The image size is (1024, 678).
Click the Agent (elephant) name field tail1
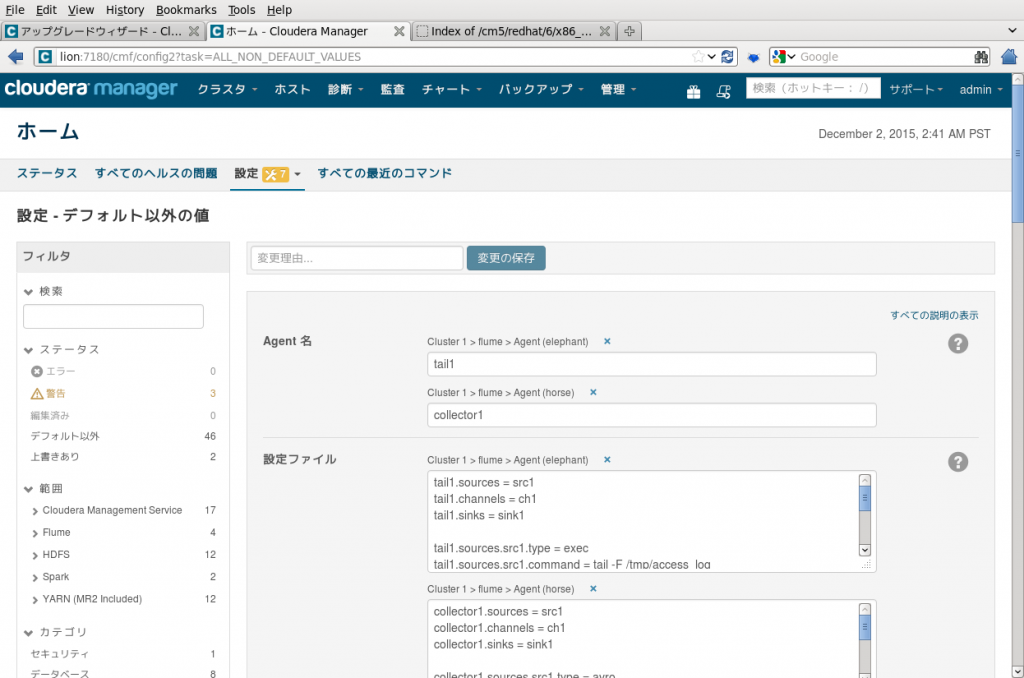pos(652,364)
